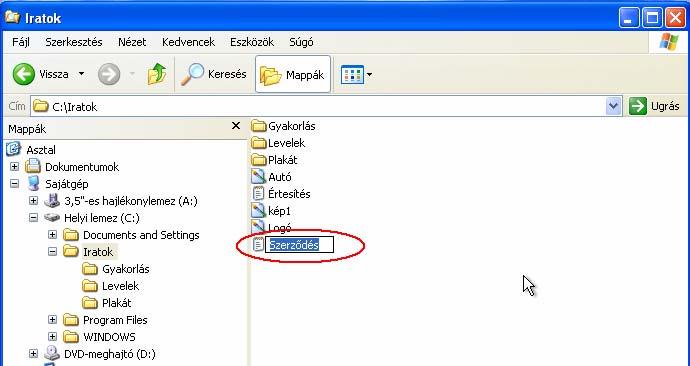The width and height of the screenshot is (690, 366).
Task: Open Views dropdown arrow
Action: [x=369, y=75]
